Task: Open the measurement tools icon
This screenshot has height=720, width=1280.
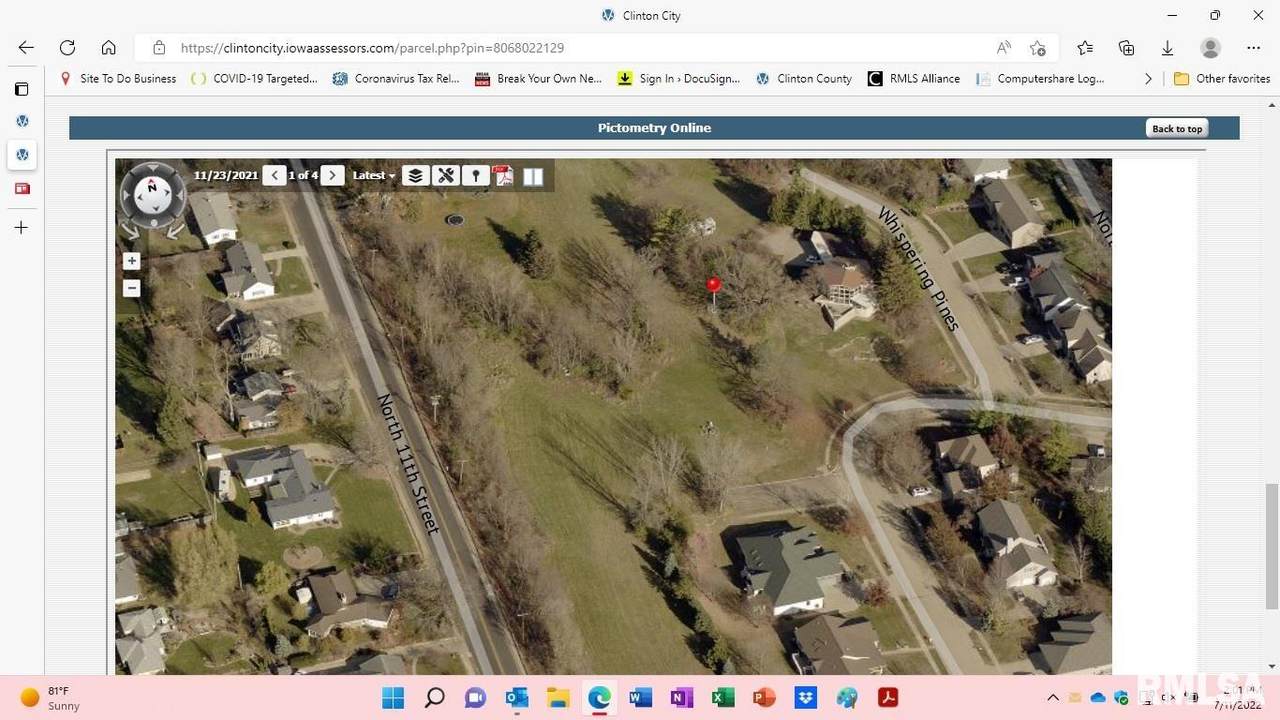Action: point(446,176)
